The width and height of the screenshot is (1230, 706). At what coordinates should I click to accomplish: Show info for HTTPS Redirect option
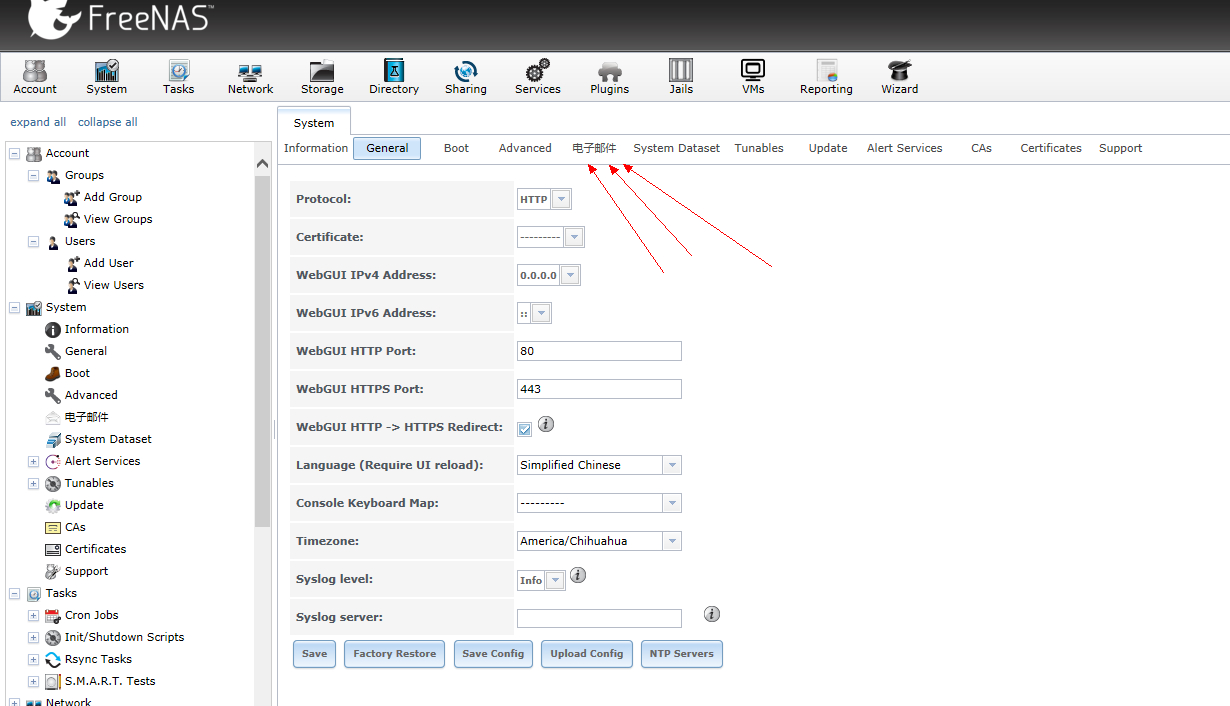click(546, 424)
